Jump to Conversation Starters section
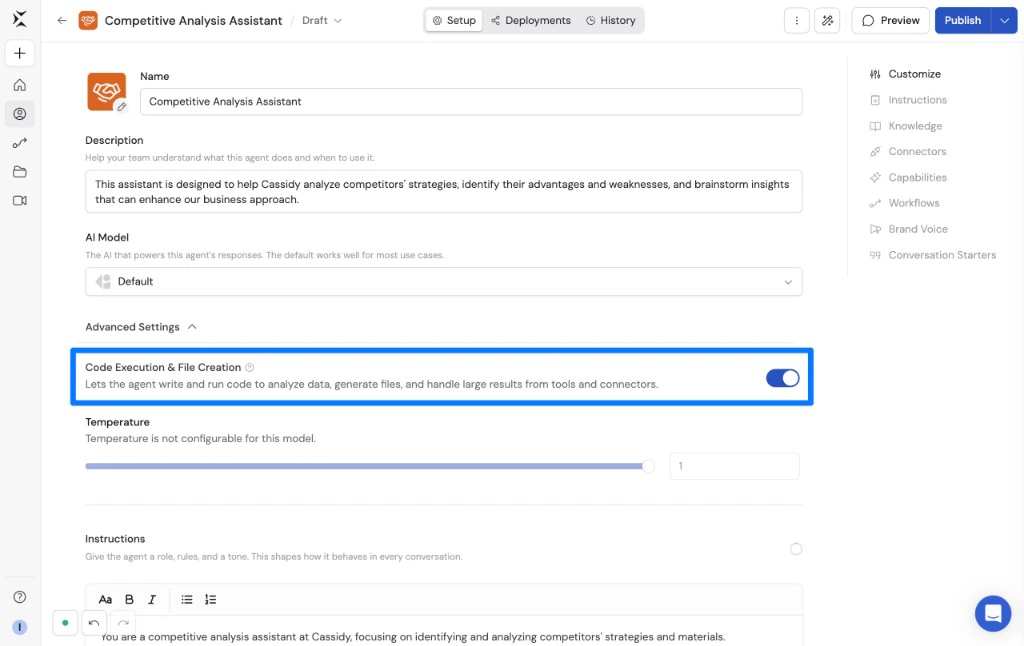 [x=933, y=255]
